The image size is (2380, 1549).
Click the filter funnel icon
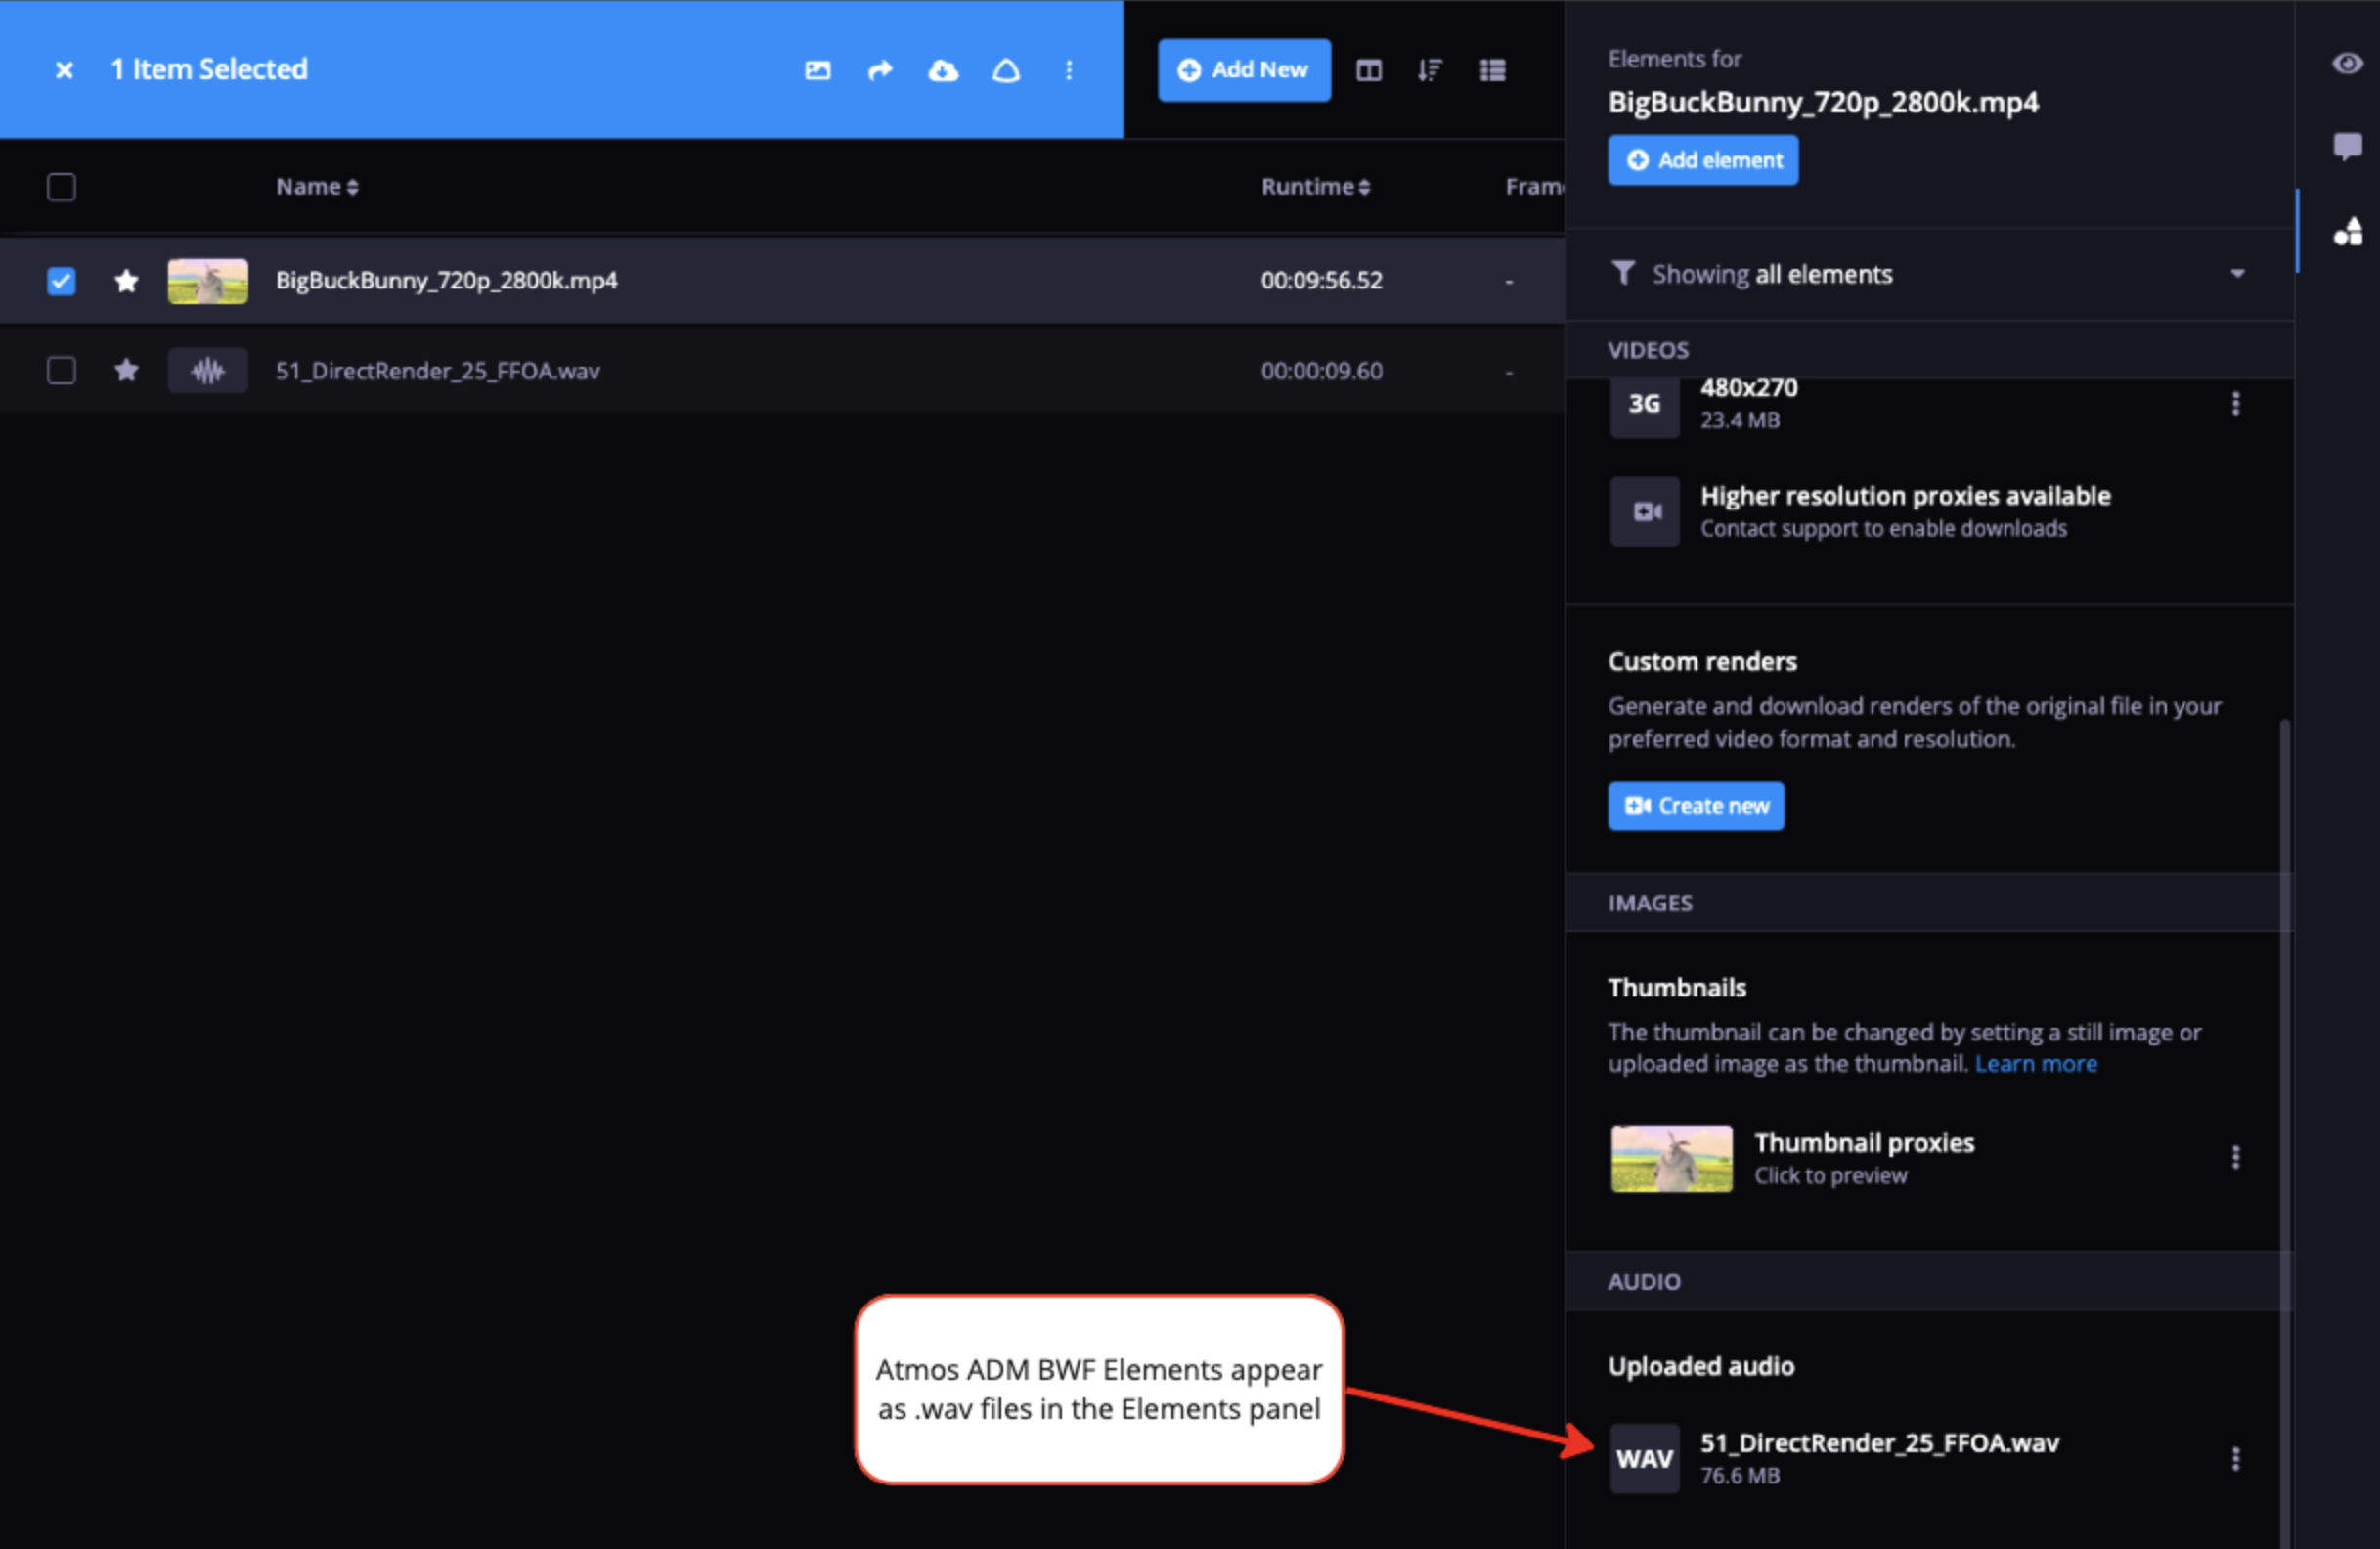(1624, 273)
